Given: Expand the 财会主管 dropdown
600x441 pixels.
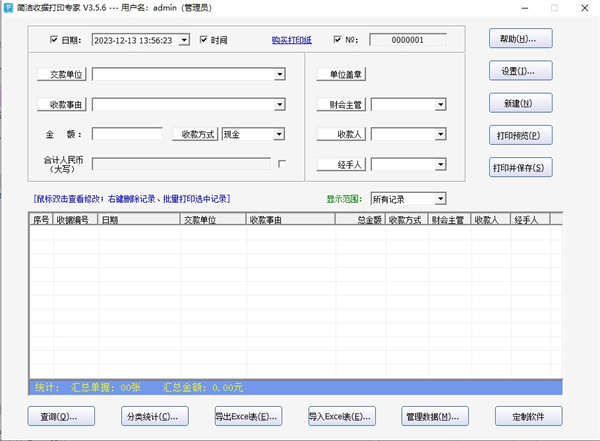Looking at the screenshot, I should pyautogui.click(x=440, y=103).
